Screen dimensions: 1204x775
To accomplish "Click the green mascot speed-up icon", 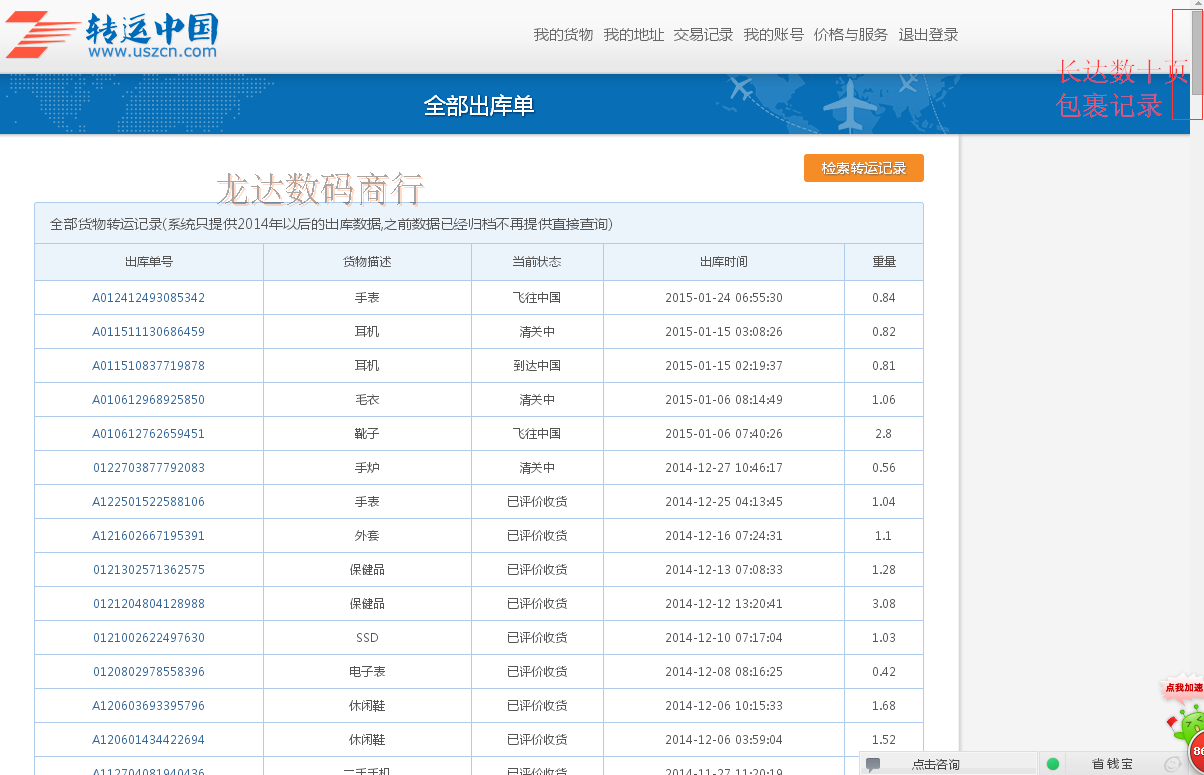I will coord(1188,723).
